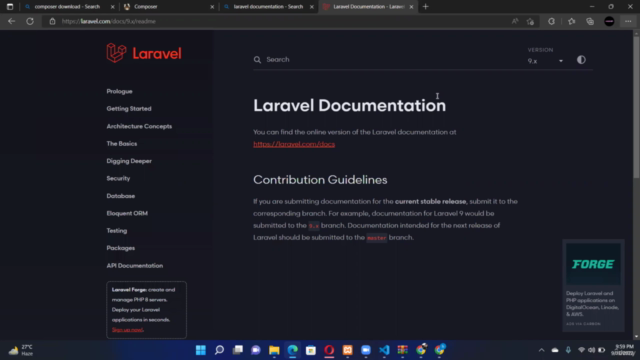Expand the Prologue section in sidebar

120,91
